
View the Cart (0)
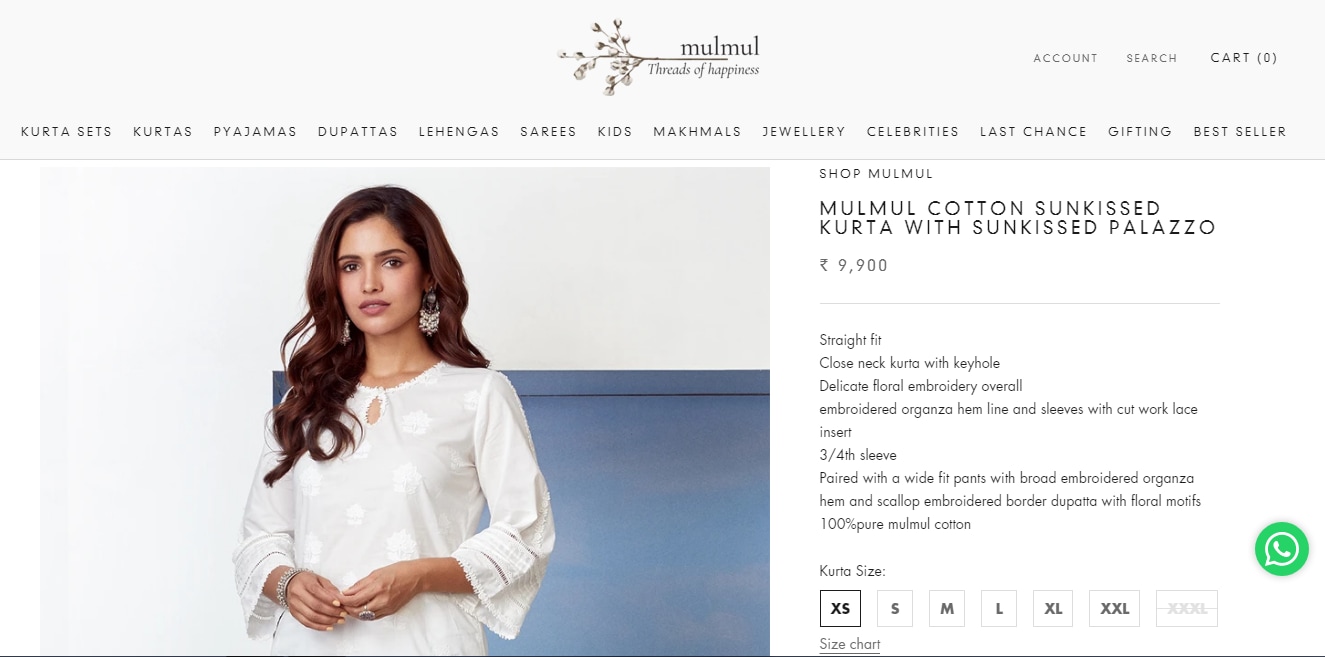click(x=1244, y=58)
